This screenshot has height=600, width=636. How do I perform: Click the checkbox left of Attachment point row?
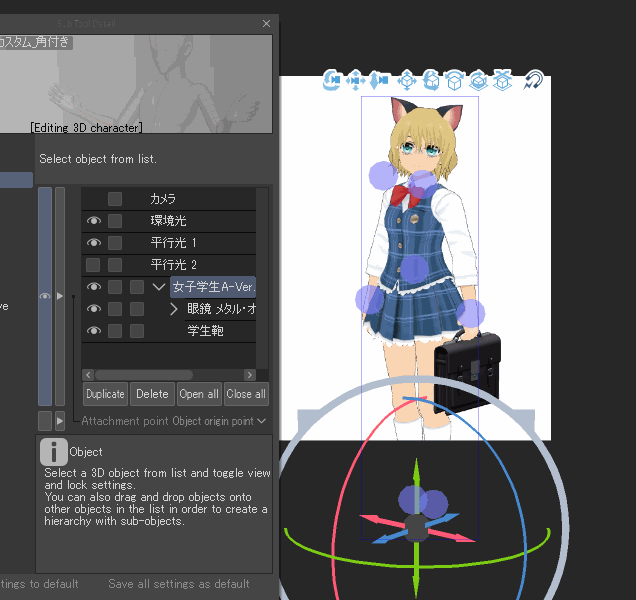(45, 421)
